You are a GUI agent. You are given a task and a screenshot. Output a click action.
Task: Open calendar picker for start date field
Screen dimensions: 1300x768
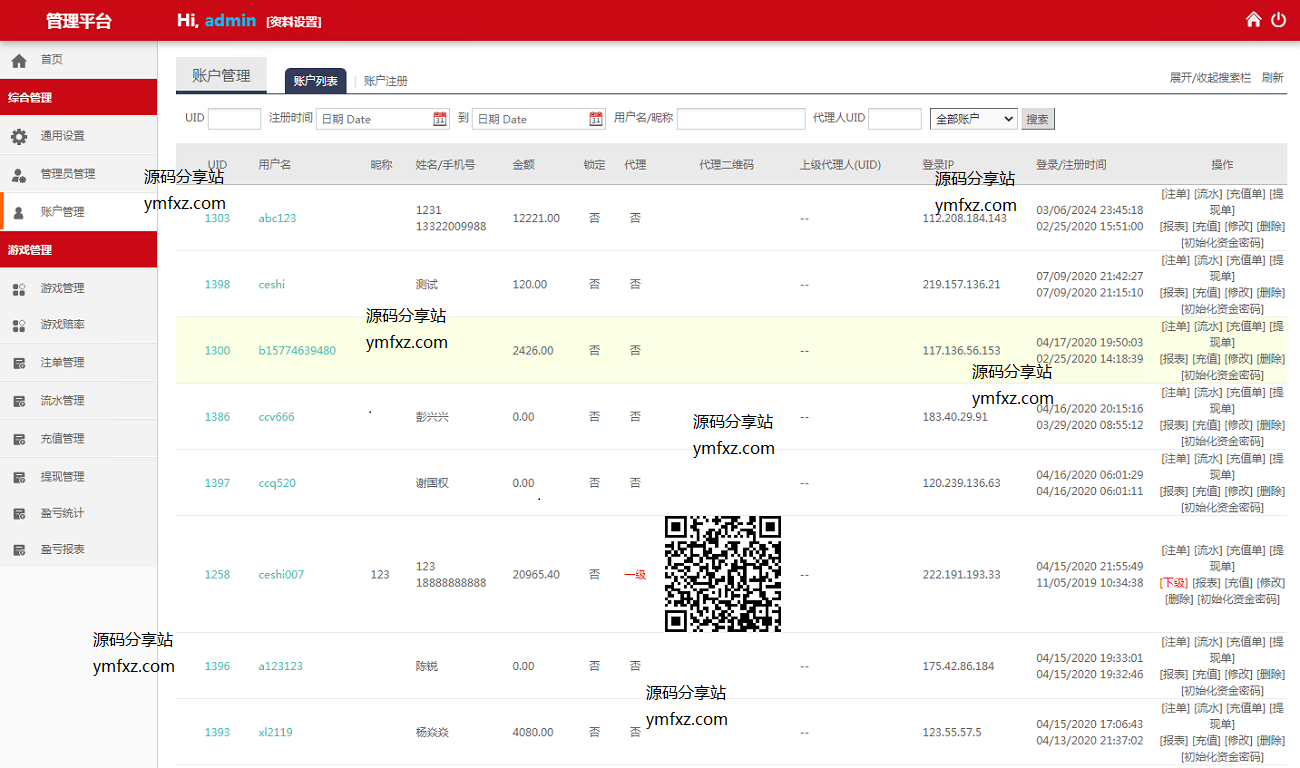pyautogui.click(x=440, y=119)
